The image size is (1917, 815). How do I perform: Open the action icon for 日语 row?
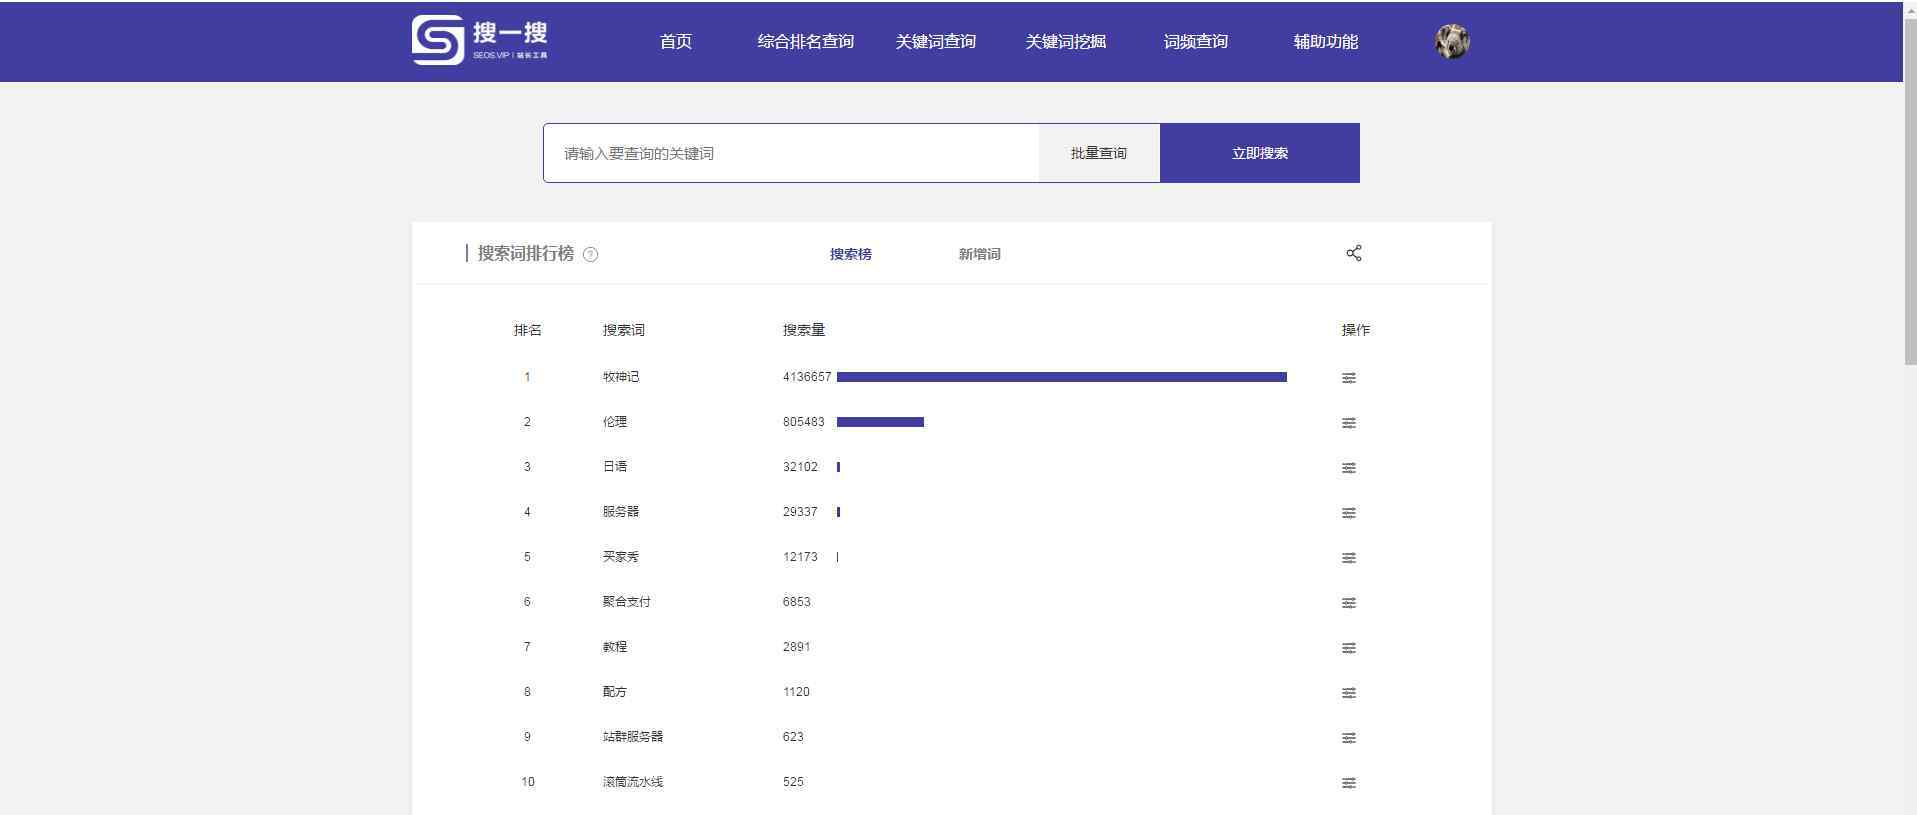pos(1349,468)
